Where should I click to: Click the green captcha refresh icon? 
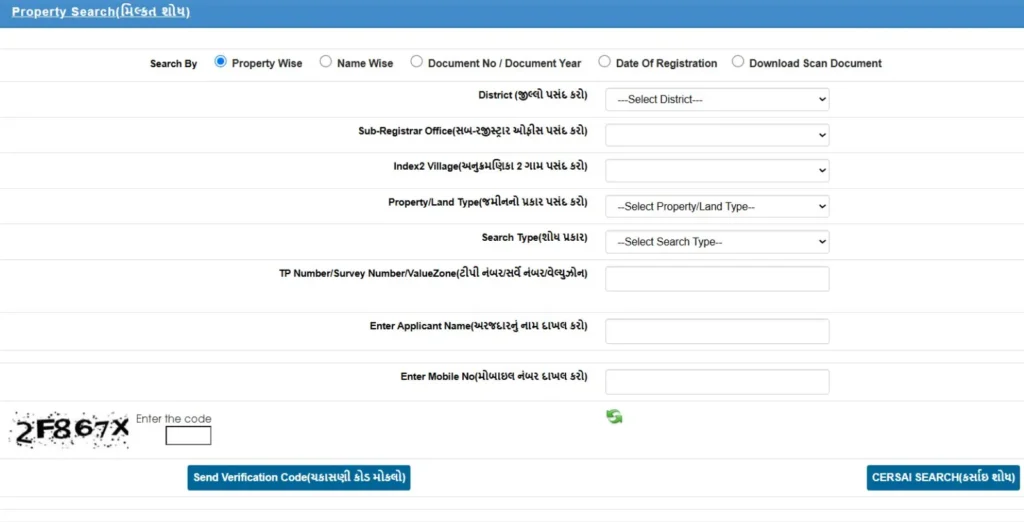[614, 417]
